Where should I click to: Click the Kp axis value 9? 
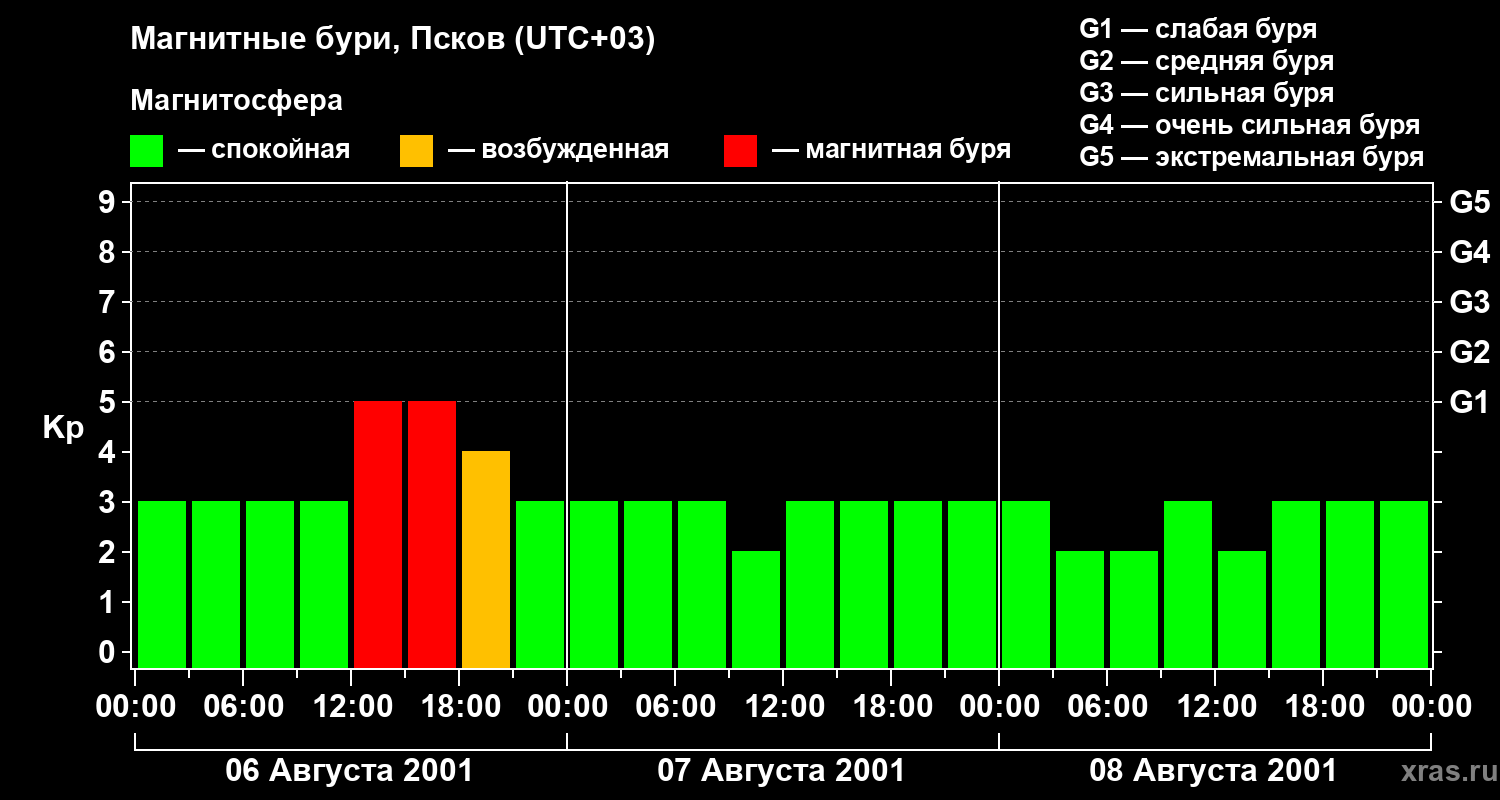[108, 203]
